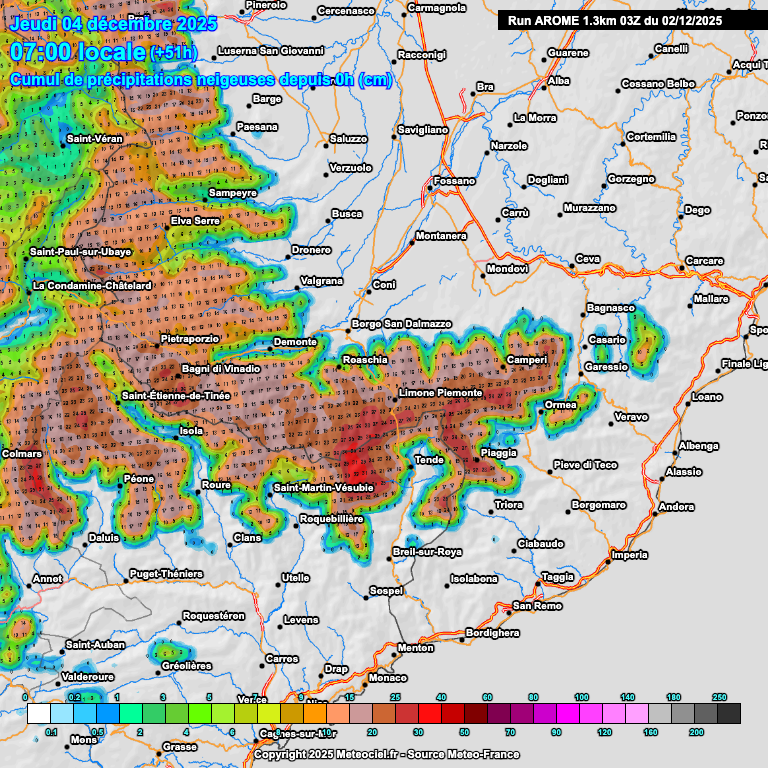
Task: Select the Imperia city marker on coast
Action: coord(607,562)
